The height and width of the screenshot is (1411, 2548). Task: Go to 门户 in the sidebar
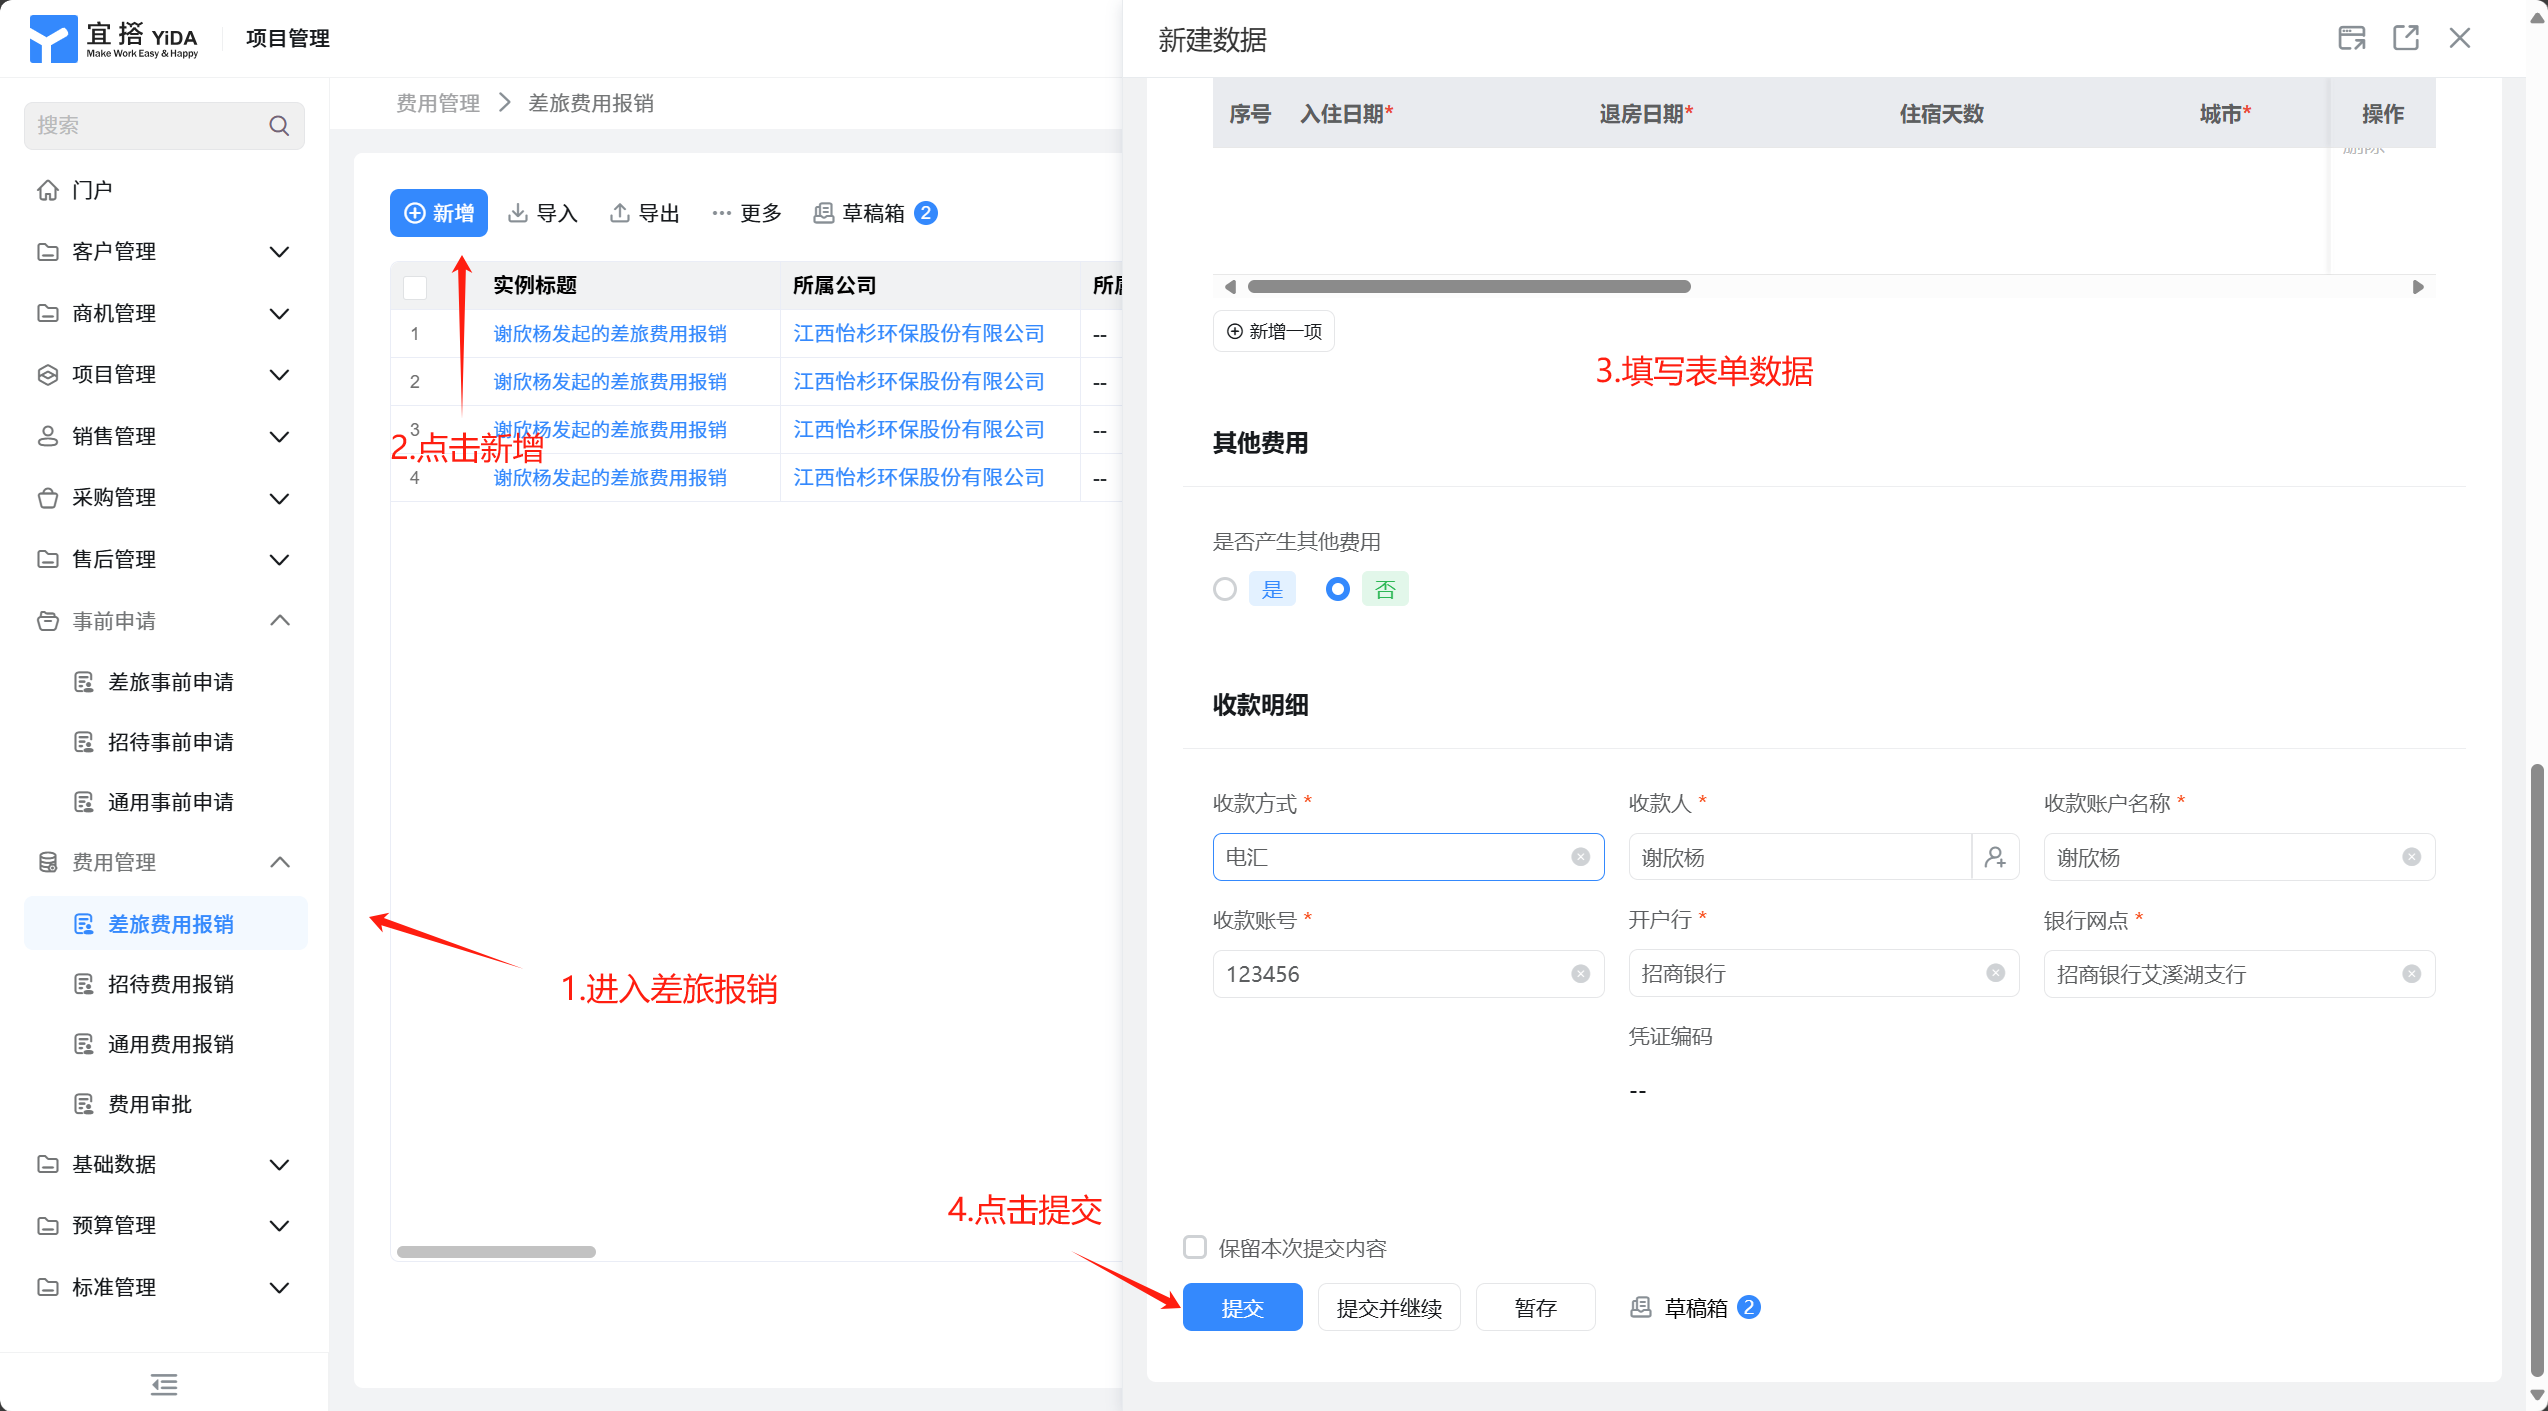click(x=92, y=190)
